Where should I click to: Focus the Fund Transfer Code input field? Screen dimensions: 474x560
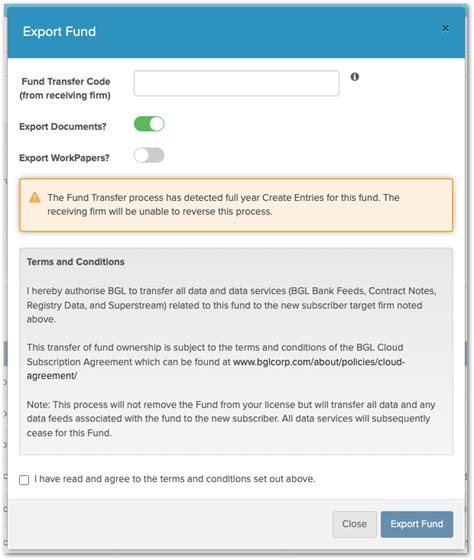[236, 83]
